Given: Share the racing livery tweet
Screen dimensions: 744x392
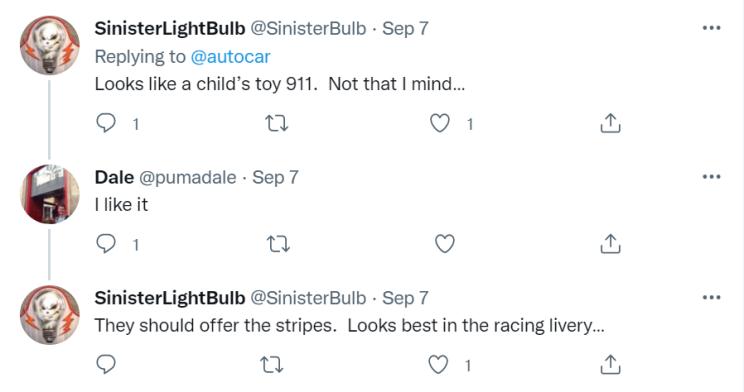Looking at the screenshot, I should (610, 364).
